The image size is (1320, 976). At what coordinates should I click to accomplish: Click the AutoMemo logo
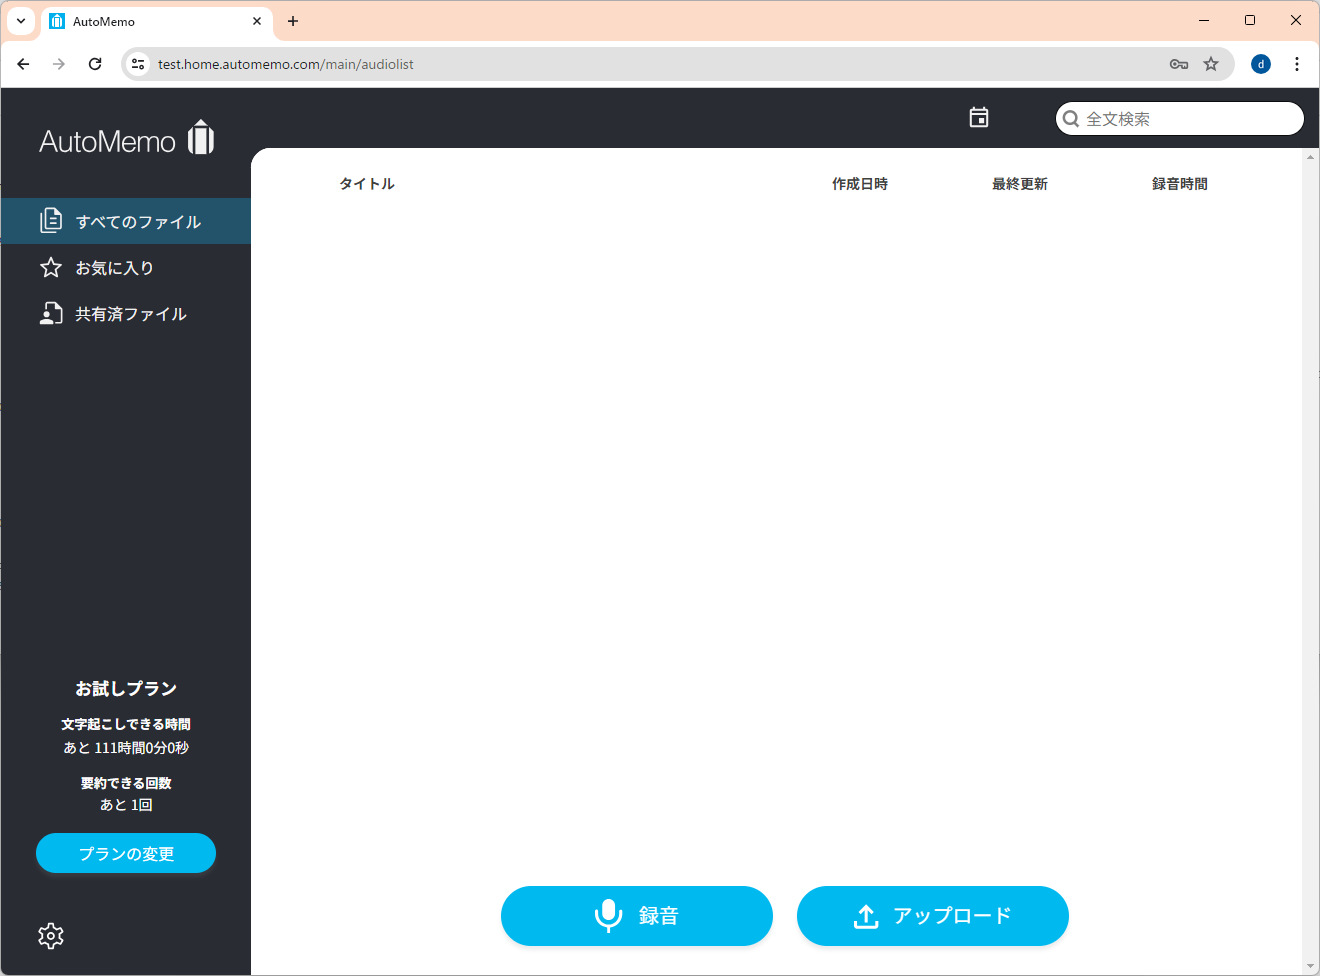127,139
